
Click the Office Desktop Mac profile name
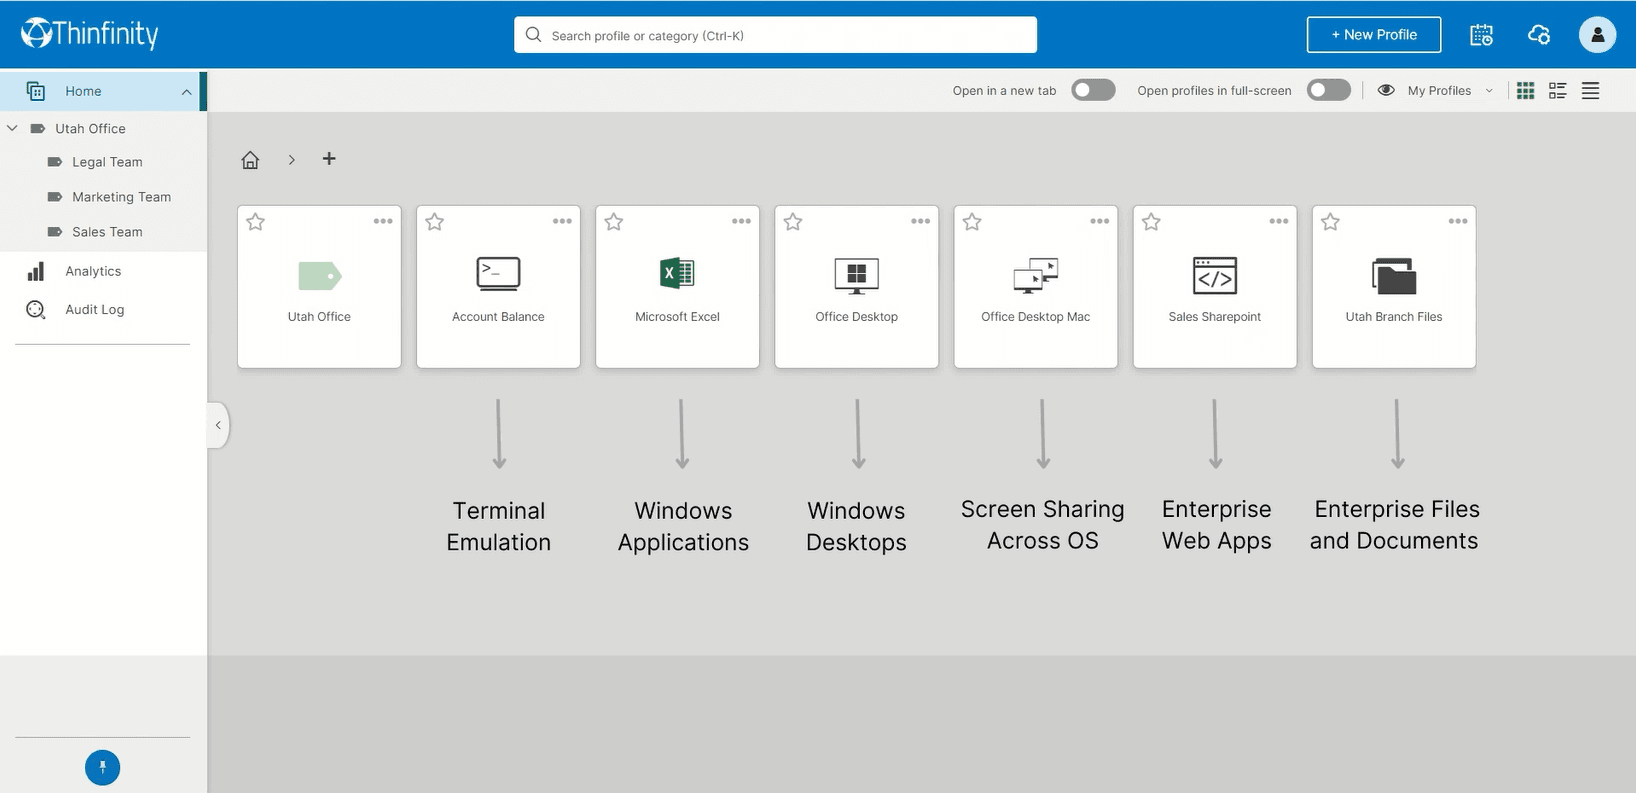click(1036, 317)
